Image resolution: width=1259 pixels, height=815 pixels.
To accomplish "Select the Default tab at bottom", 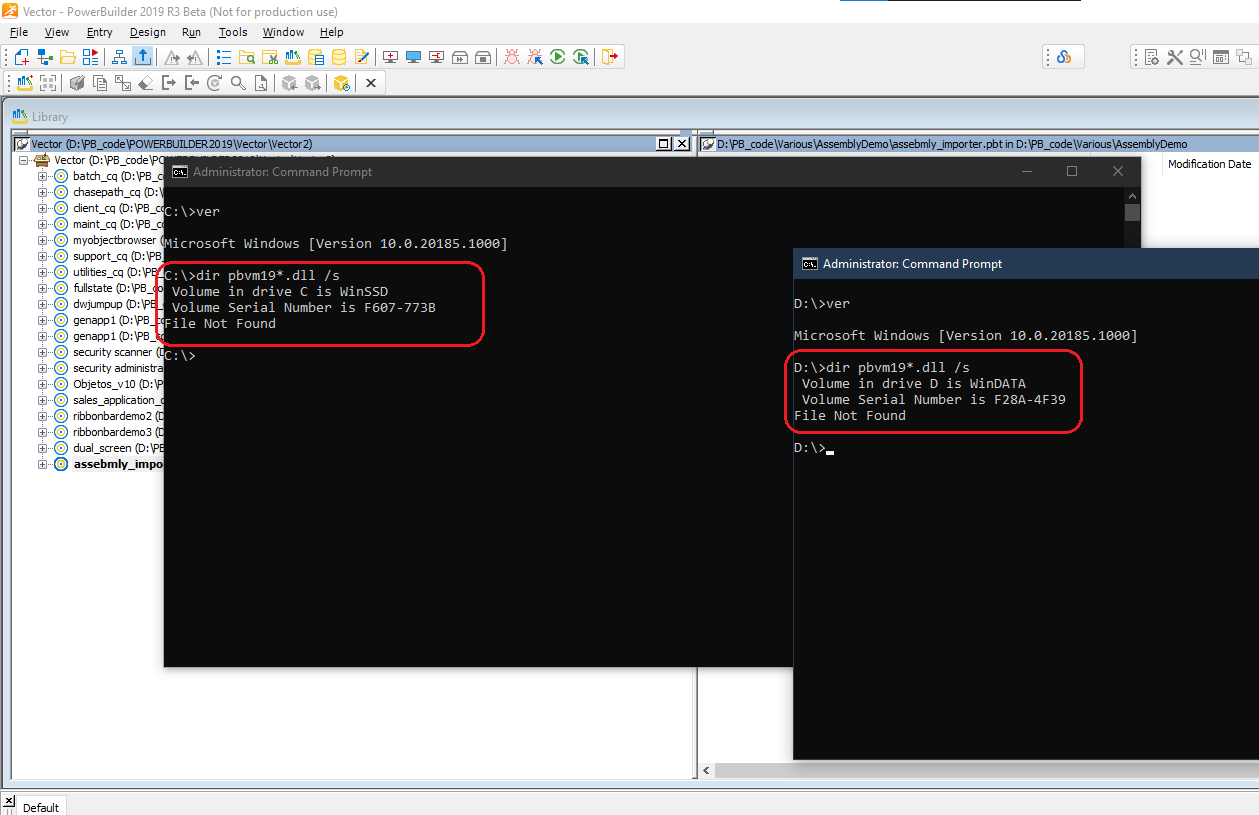I will pyautogui.click(x=41, y=807).
